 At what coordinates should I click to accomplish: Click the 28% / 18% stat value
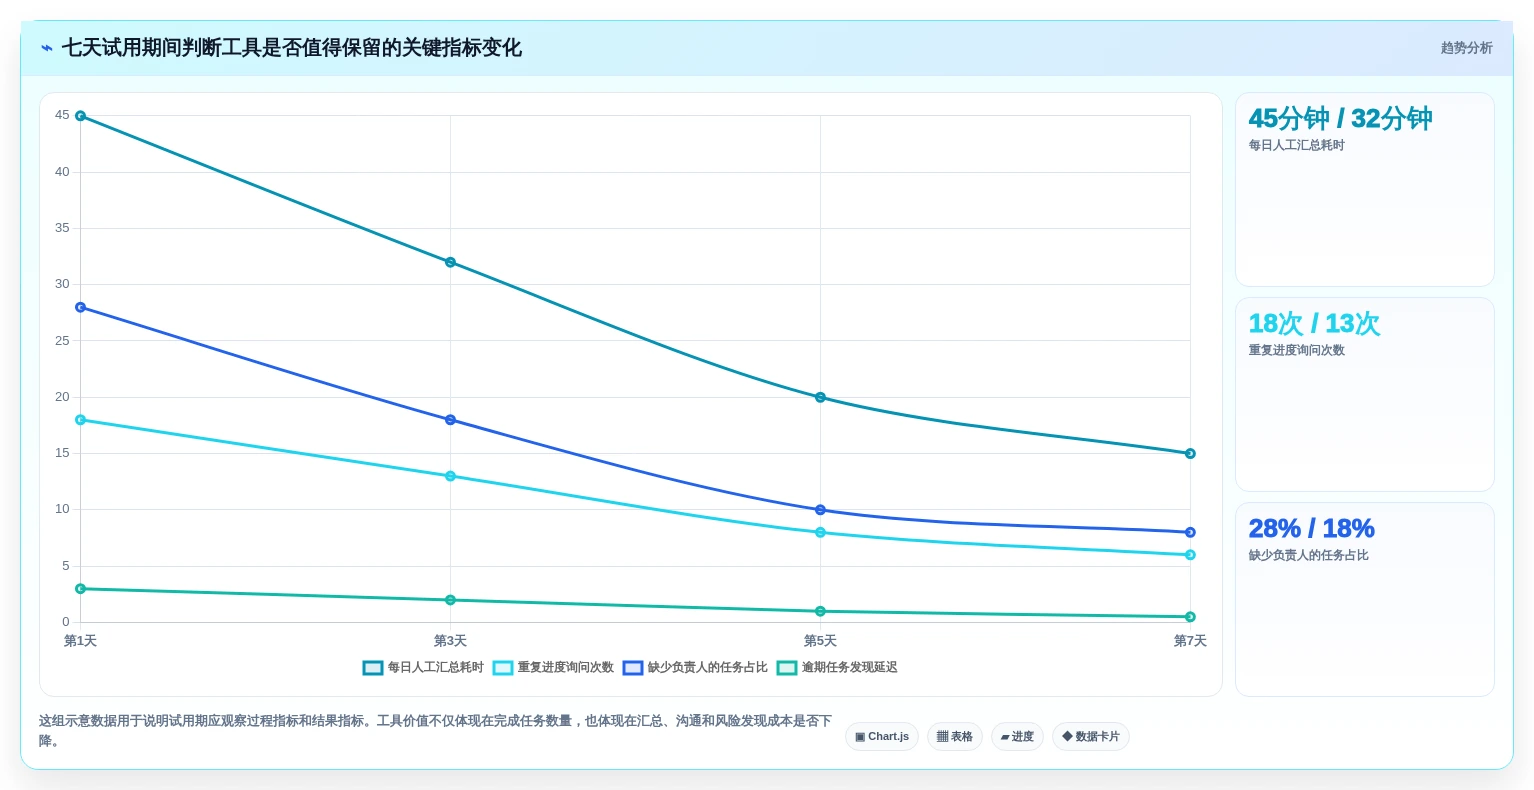(x=1311, y=528)
